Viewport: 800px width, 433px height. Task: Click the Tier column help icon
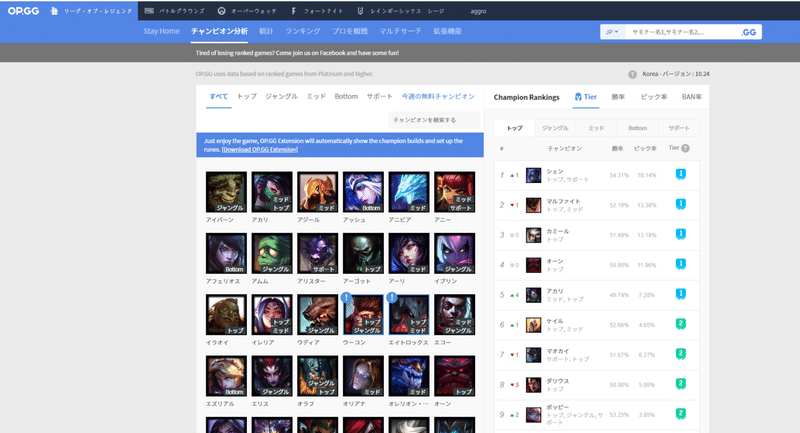coord(685,148)
